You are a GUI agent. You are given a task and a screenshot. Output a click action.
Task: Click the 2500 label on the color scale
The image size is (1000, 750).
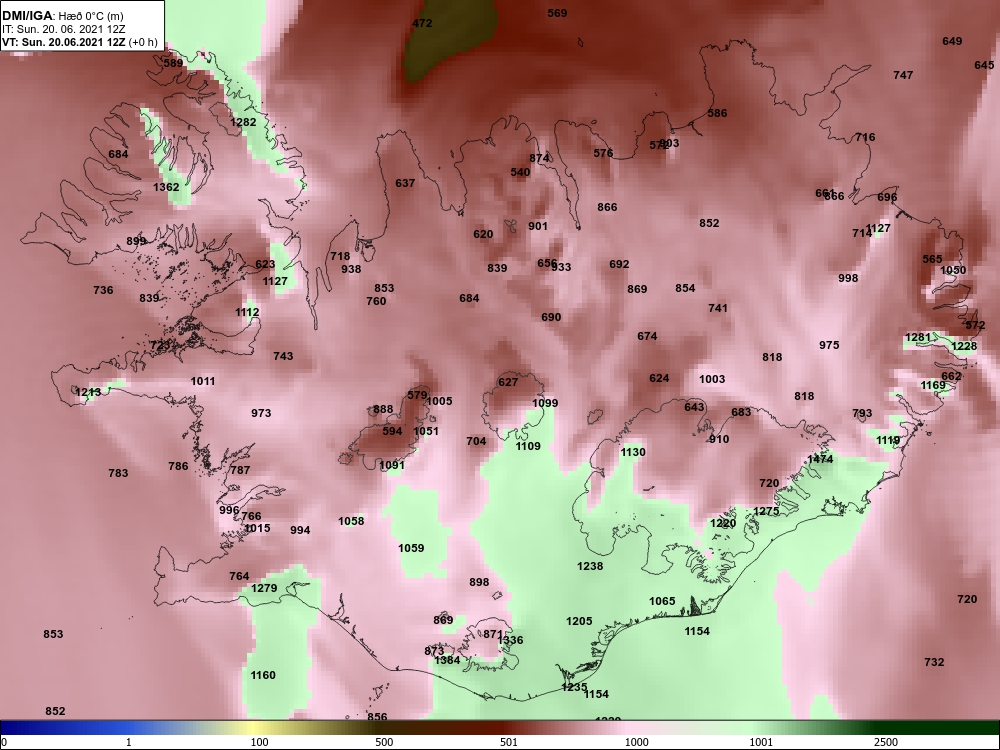(886, 742)
